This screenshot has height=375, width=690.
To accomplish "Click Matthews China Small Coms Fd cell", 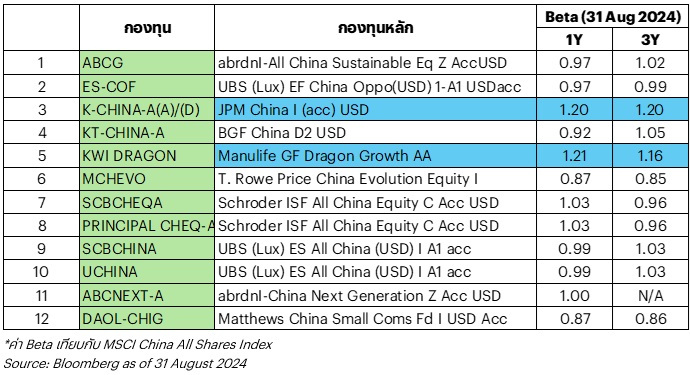I will point(375,318).
